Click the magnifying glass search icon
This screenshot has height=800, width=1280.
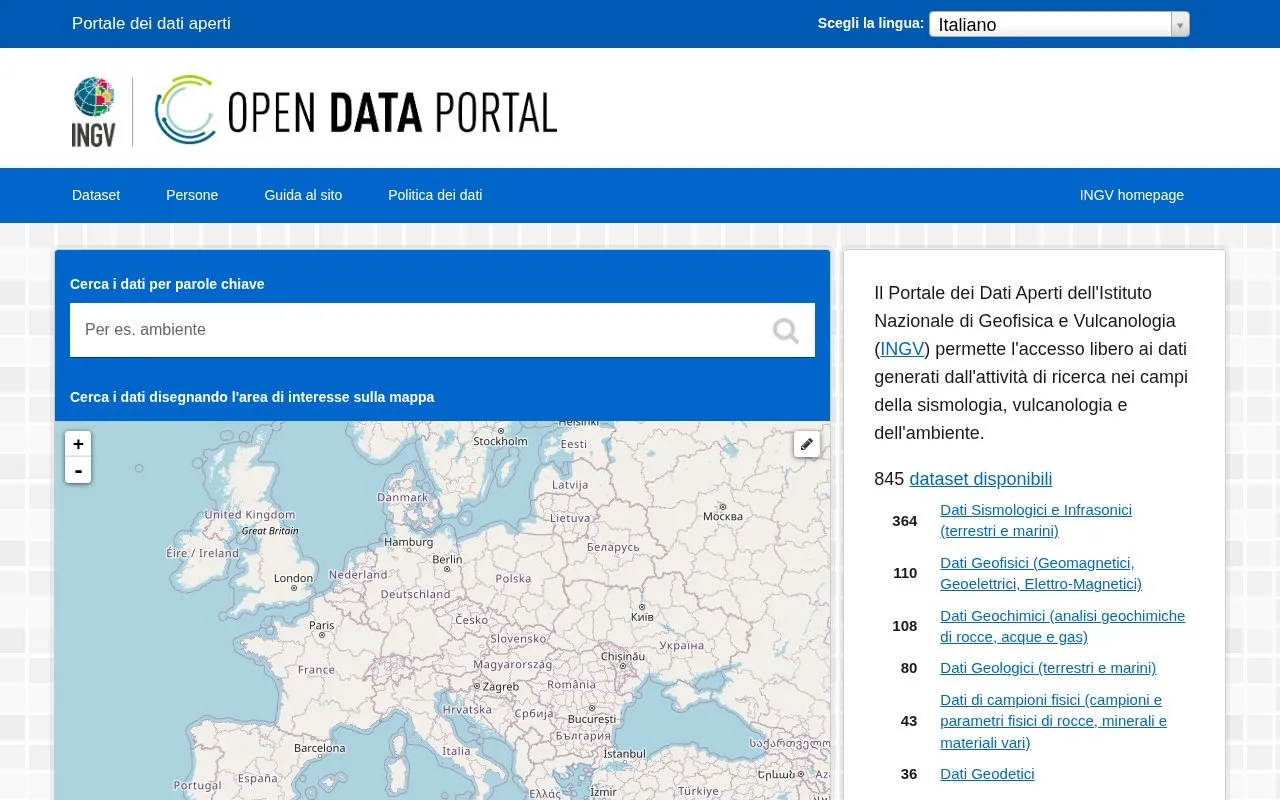click(786, 331)
